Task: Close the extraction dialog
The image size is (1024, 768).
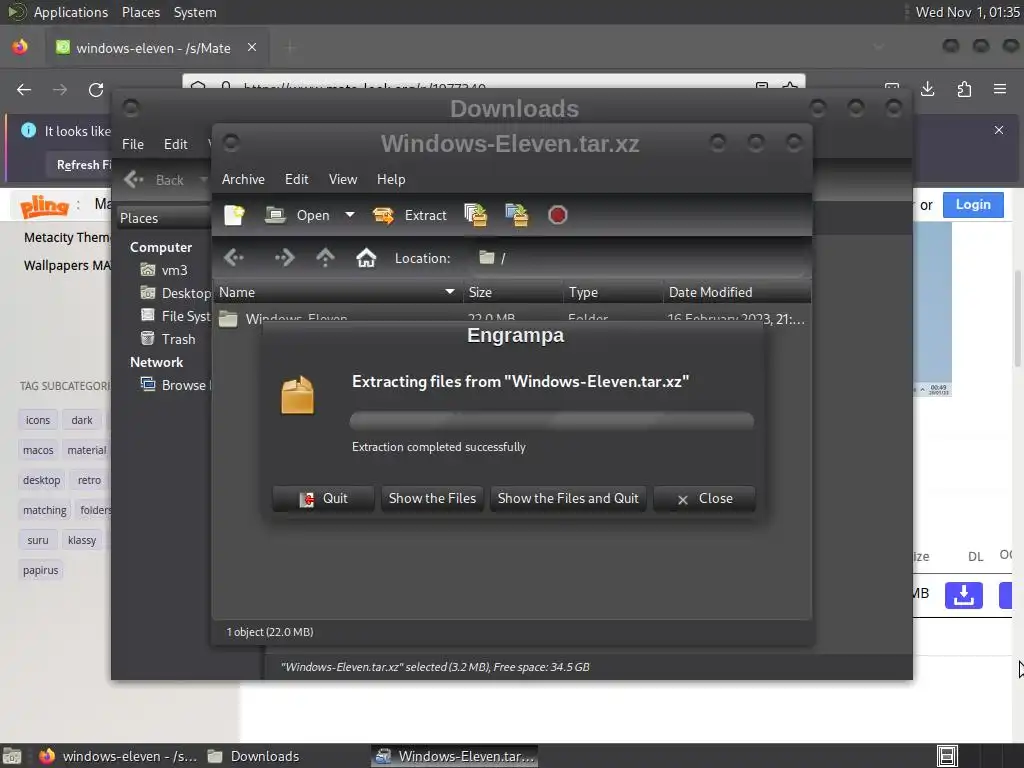Action: [705, 498]
